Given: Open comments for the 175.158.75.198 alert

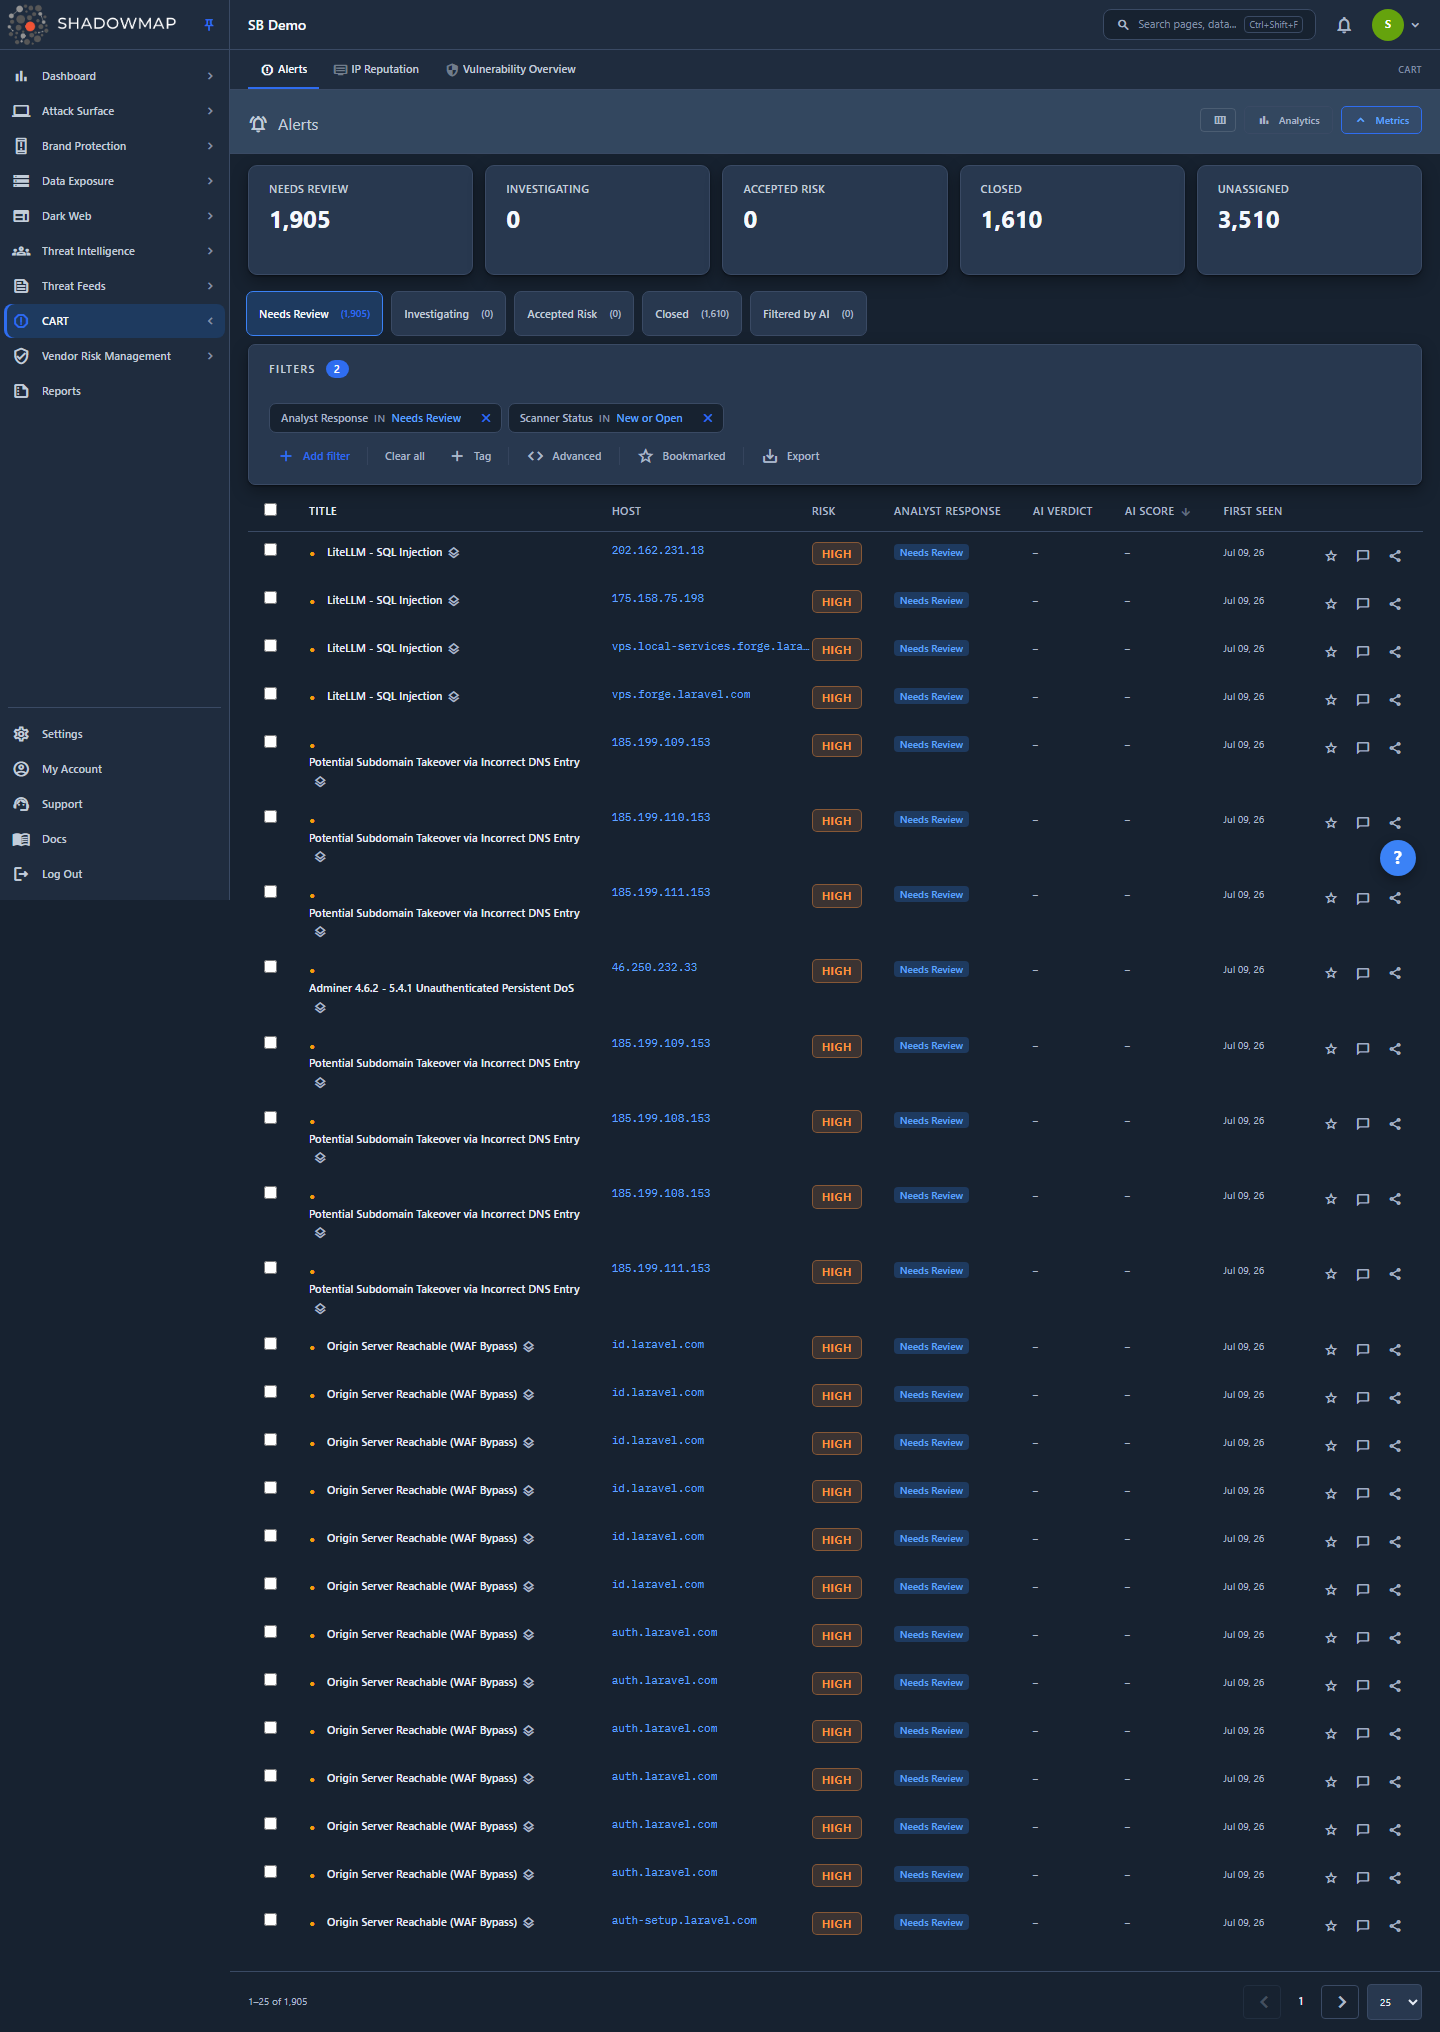Looking at the screenshot, I should (x=1362, y=604).
